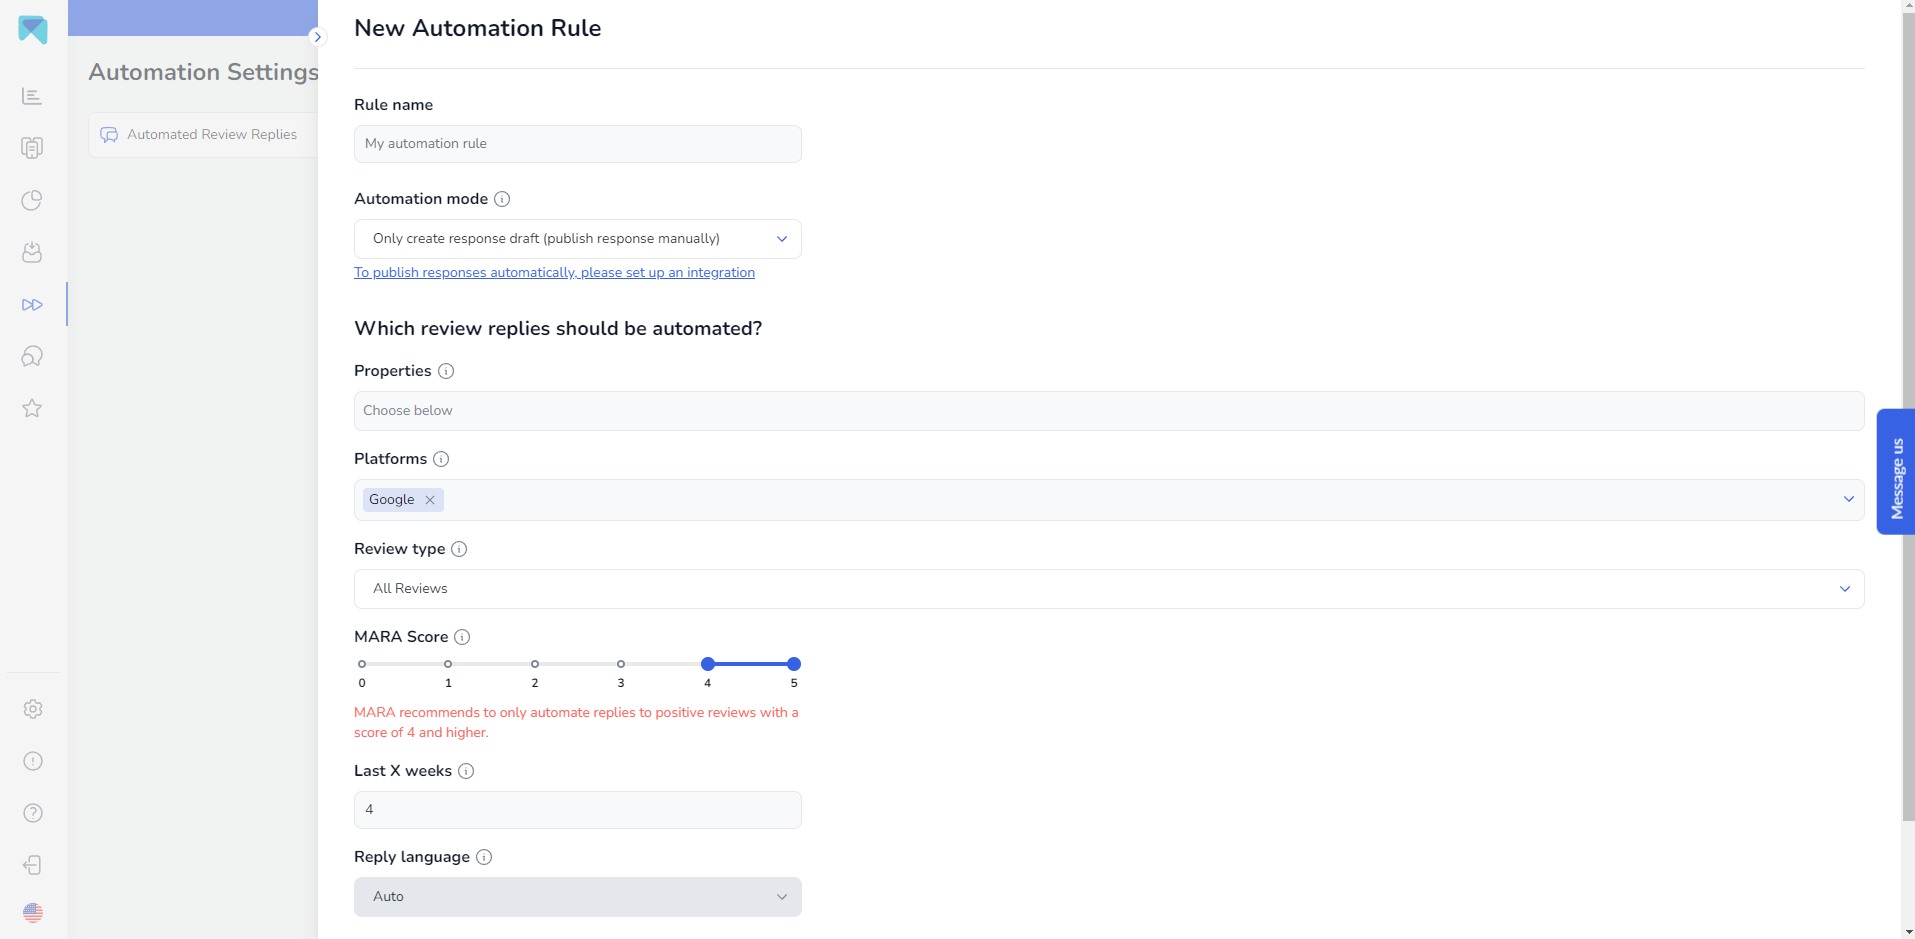The height and width of the screenshot is (939, 1915).
Task: Click the Rule name input field
Action: [578, 144]
